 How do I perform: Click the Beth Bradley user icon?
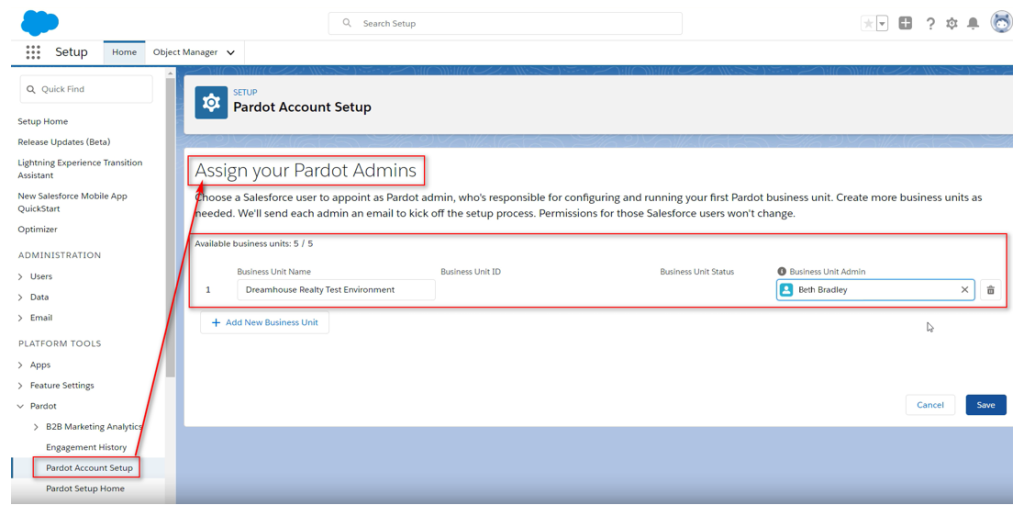tap(787, 290)
